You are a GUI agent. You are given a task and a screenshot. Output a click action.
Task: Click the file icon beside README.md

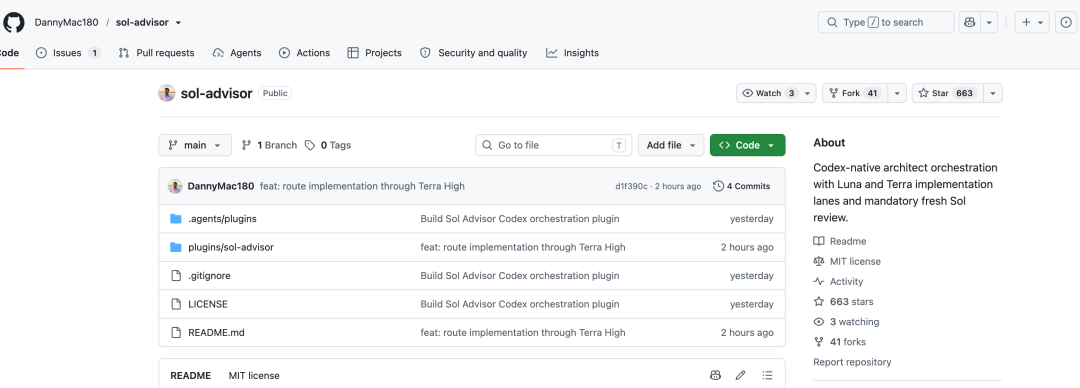176,332
